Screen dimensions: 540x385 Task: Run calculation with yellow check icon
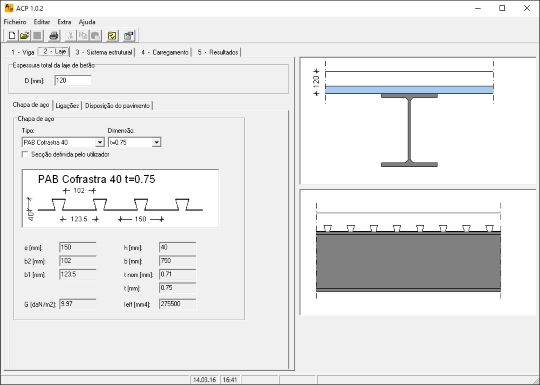(x=112, y=35)
